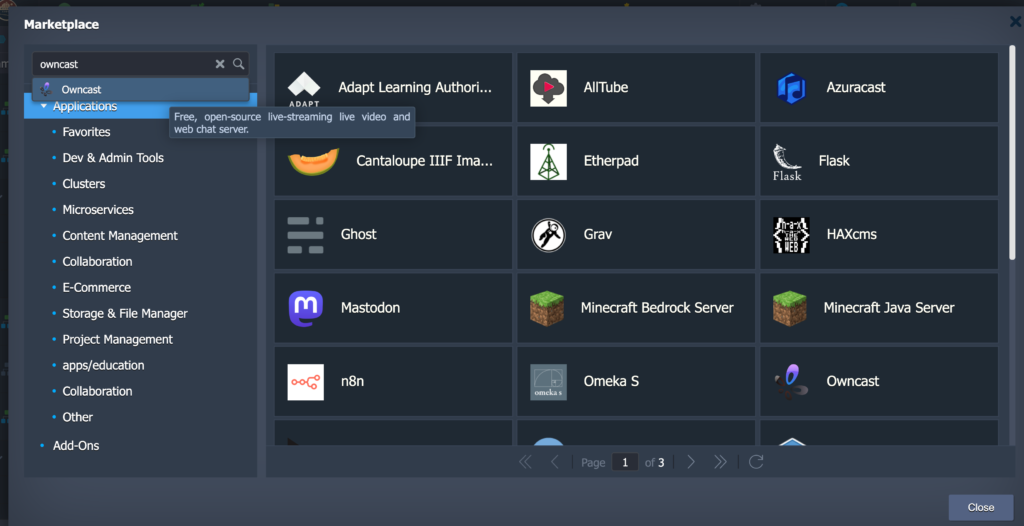Open the Grav card title

click(x=598, y=234)
